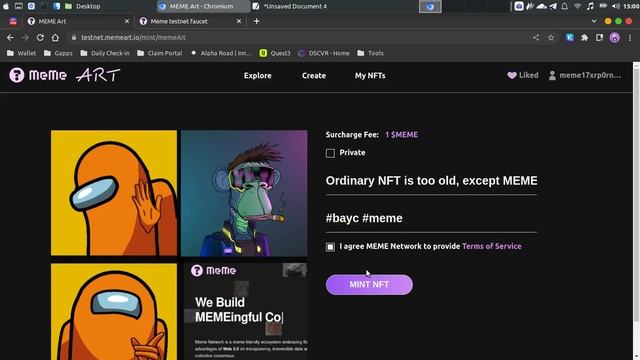The image size is (640, 360).
Task: Open the Wallet bookmarks folder
Action: click(22, 53)
